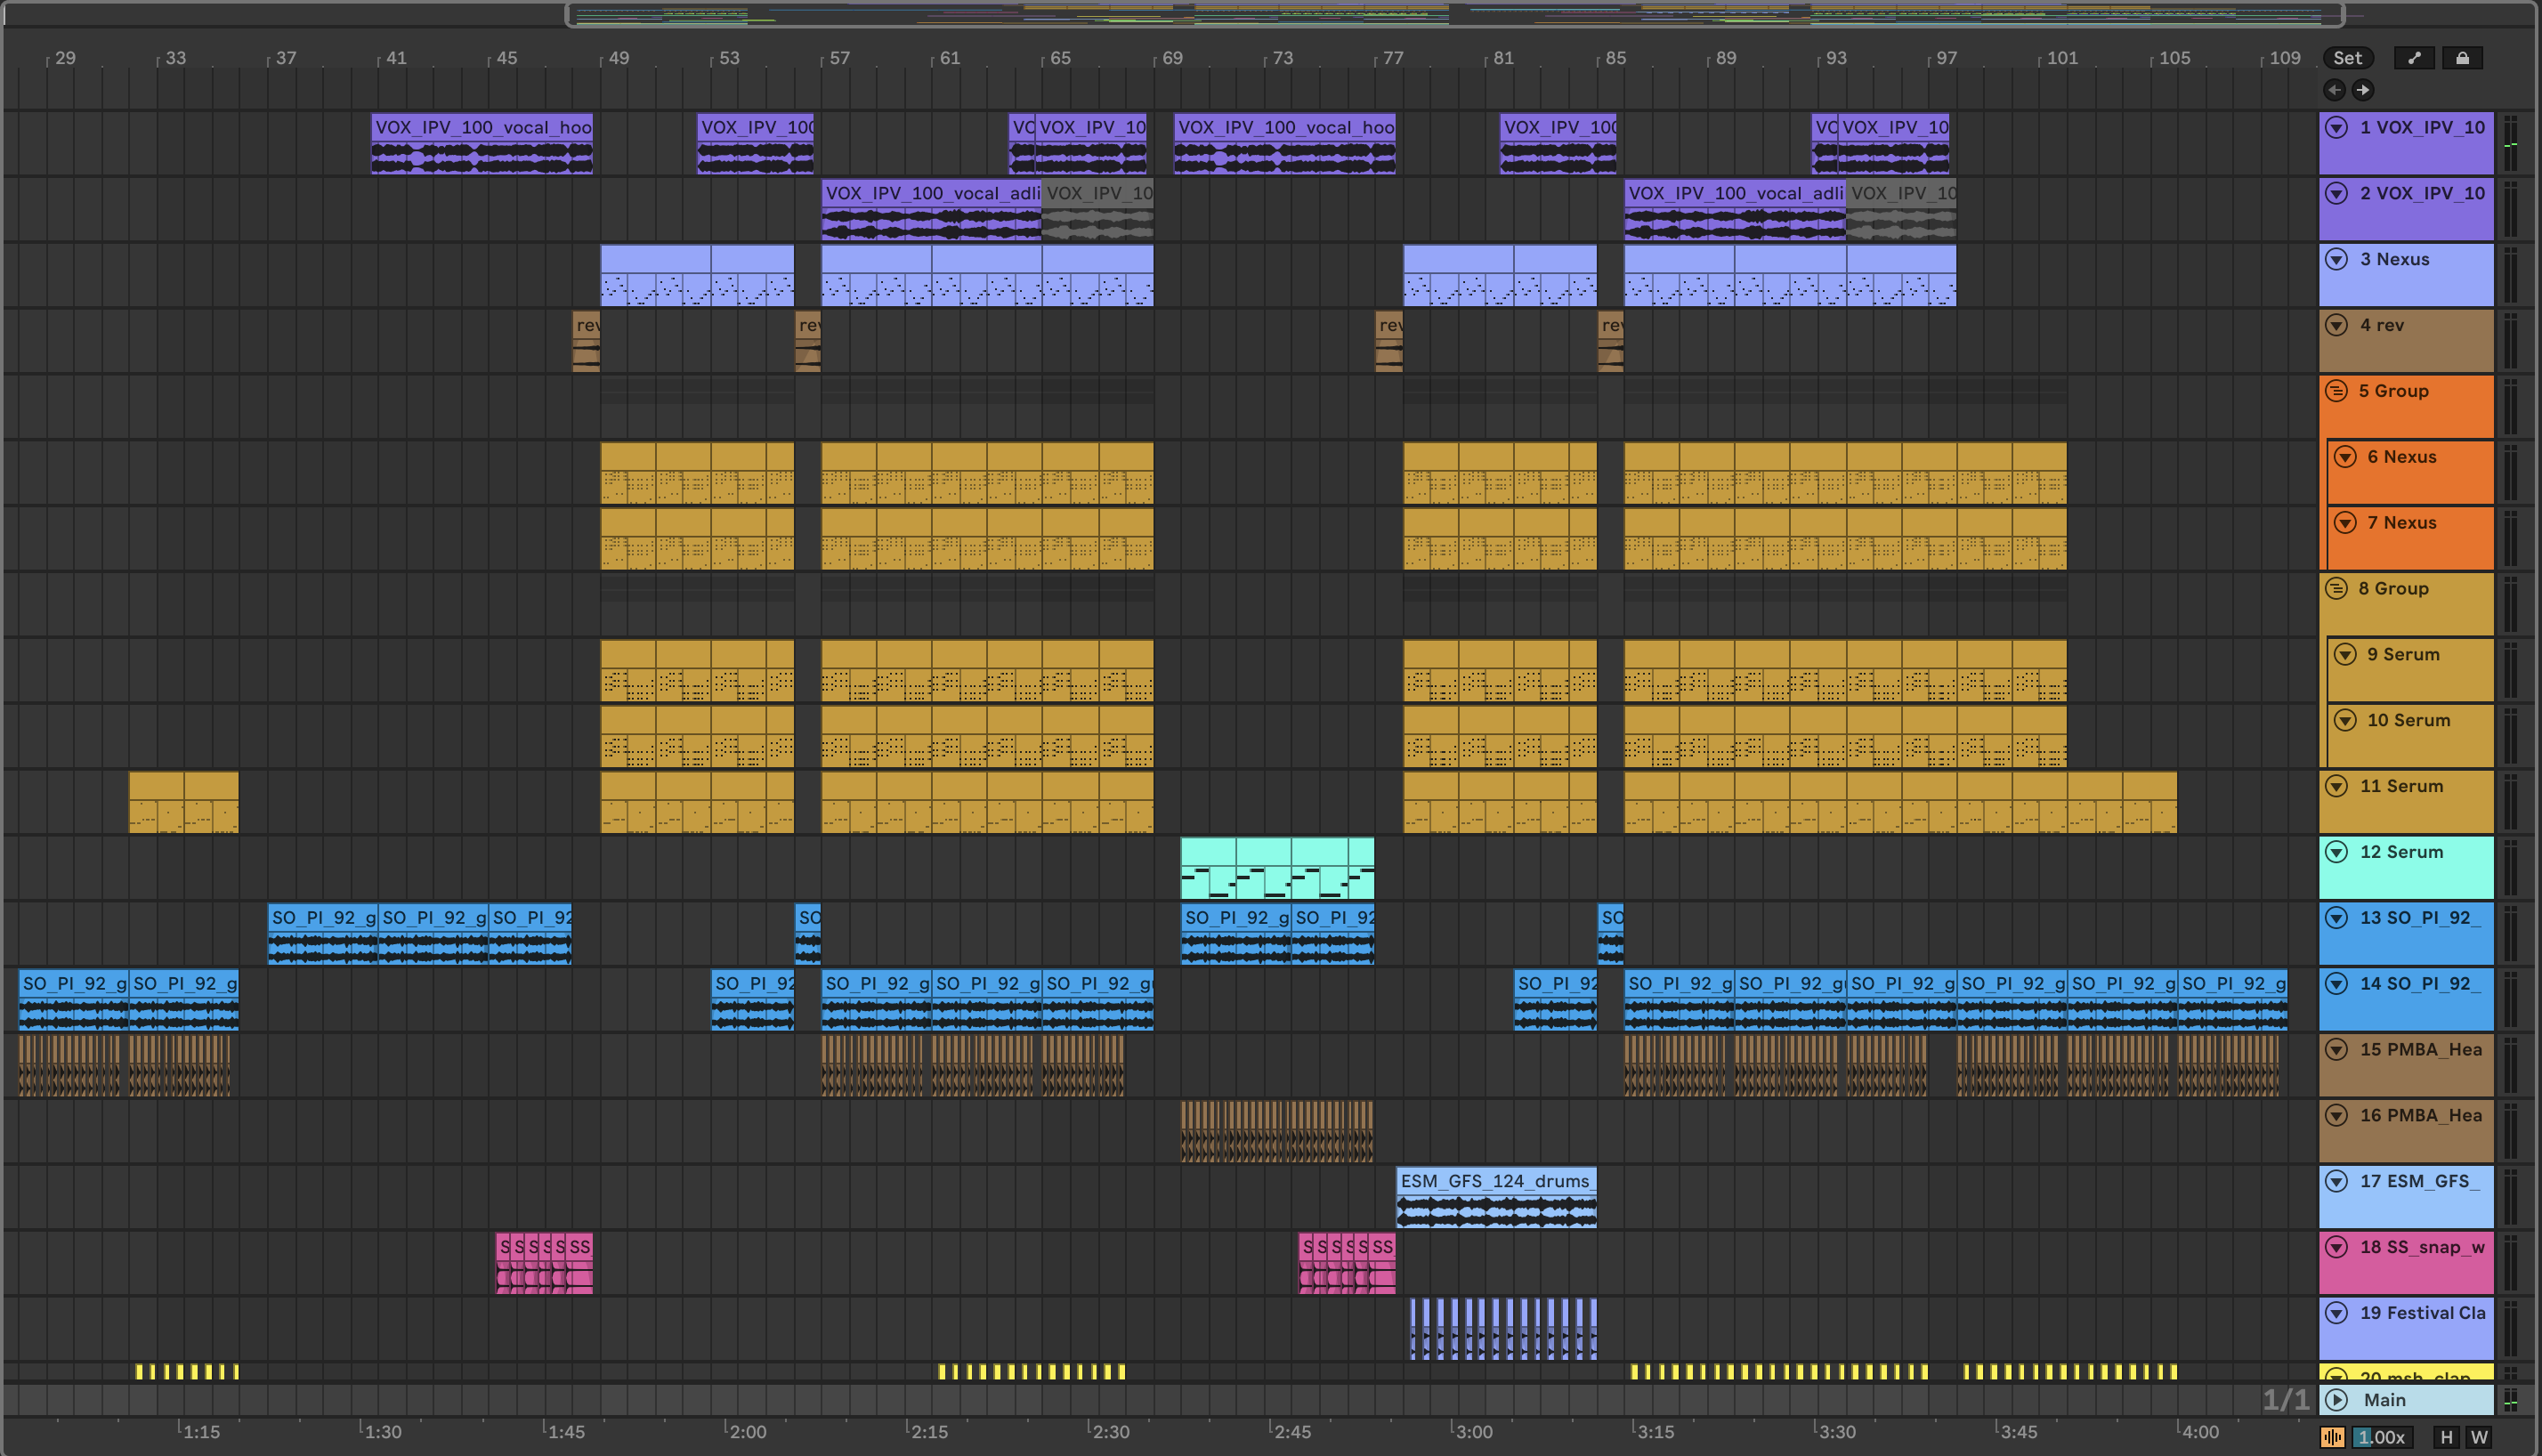The width and height of the screenshot is (2542, 1456).
Task: Jump to the previous locator arrow
Action: coord(2334,90)
